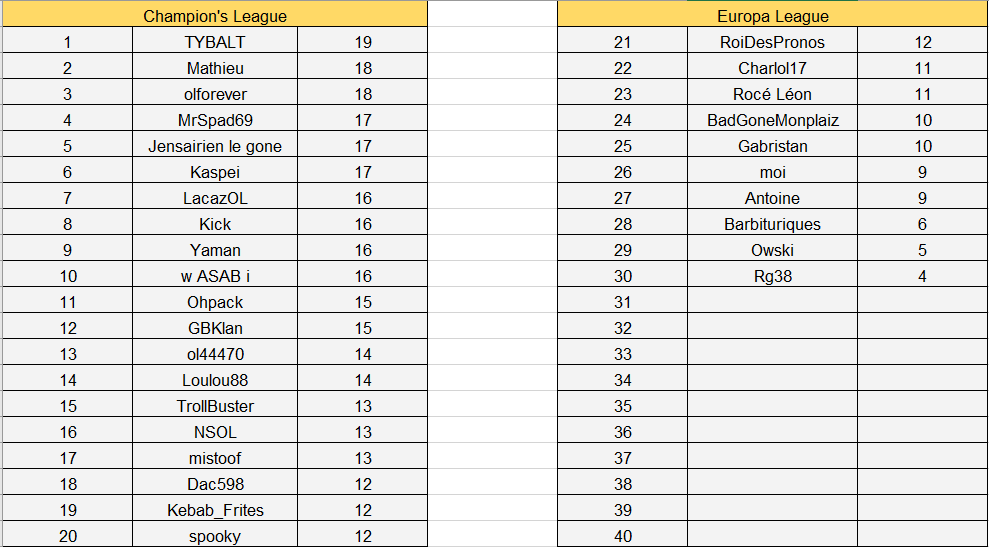The height and width of the screenshot is (547, 989).
Task: Select the rank 40 cell
Action: click(x=622, y=536)
